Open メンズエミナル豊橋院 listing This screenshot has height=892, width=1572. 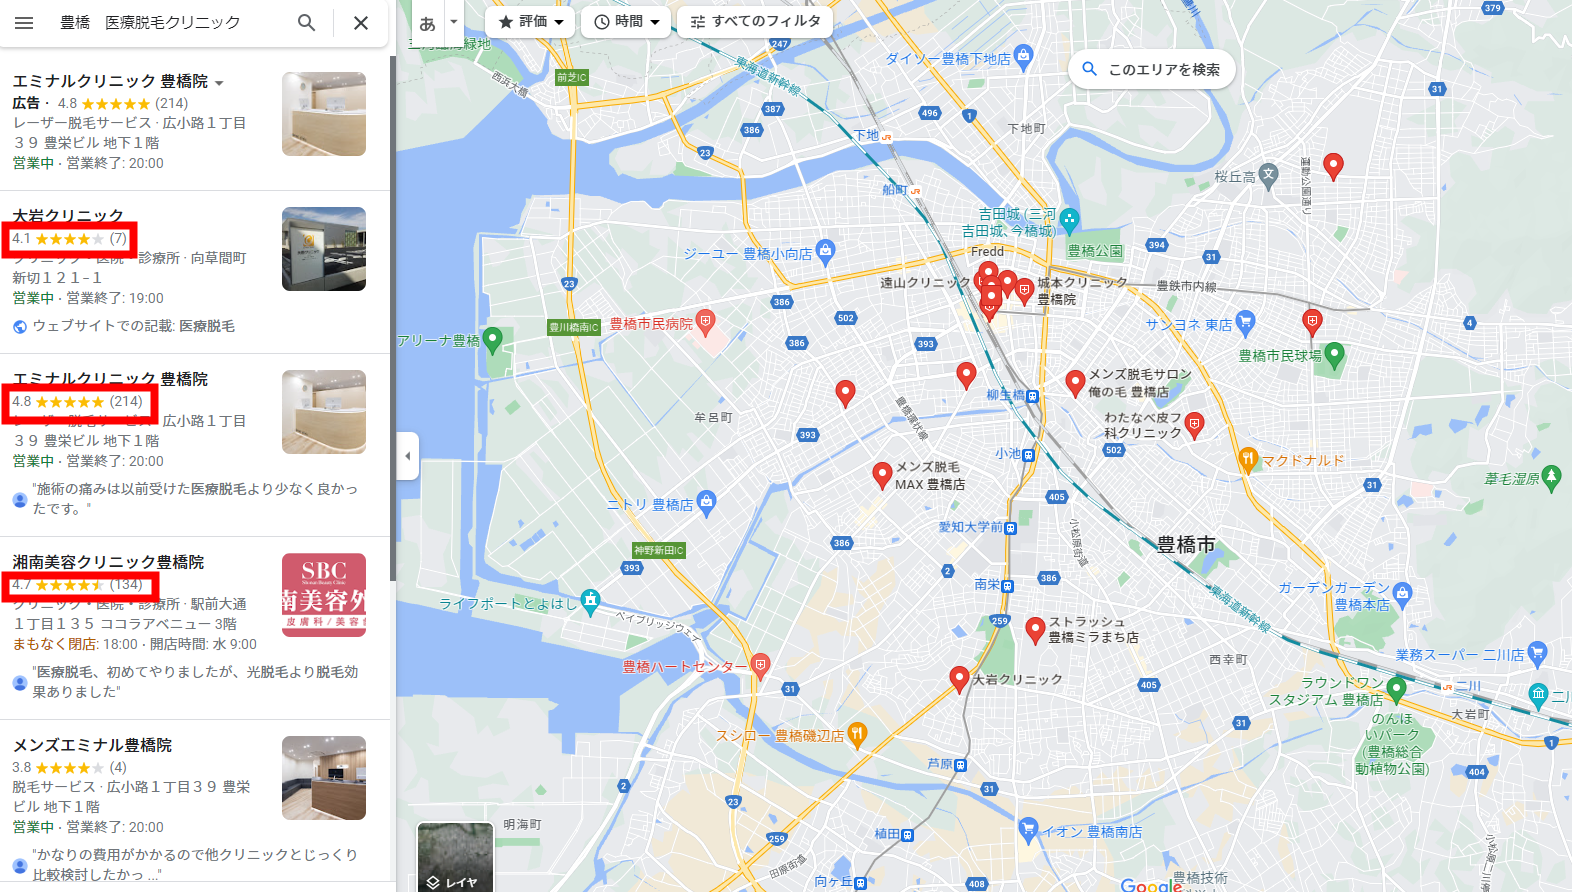point(92,745)
